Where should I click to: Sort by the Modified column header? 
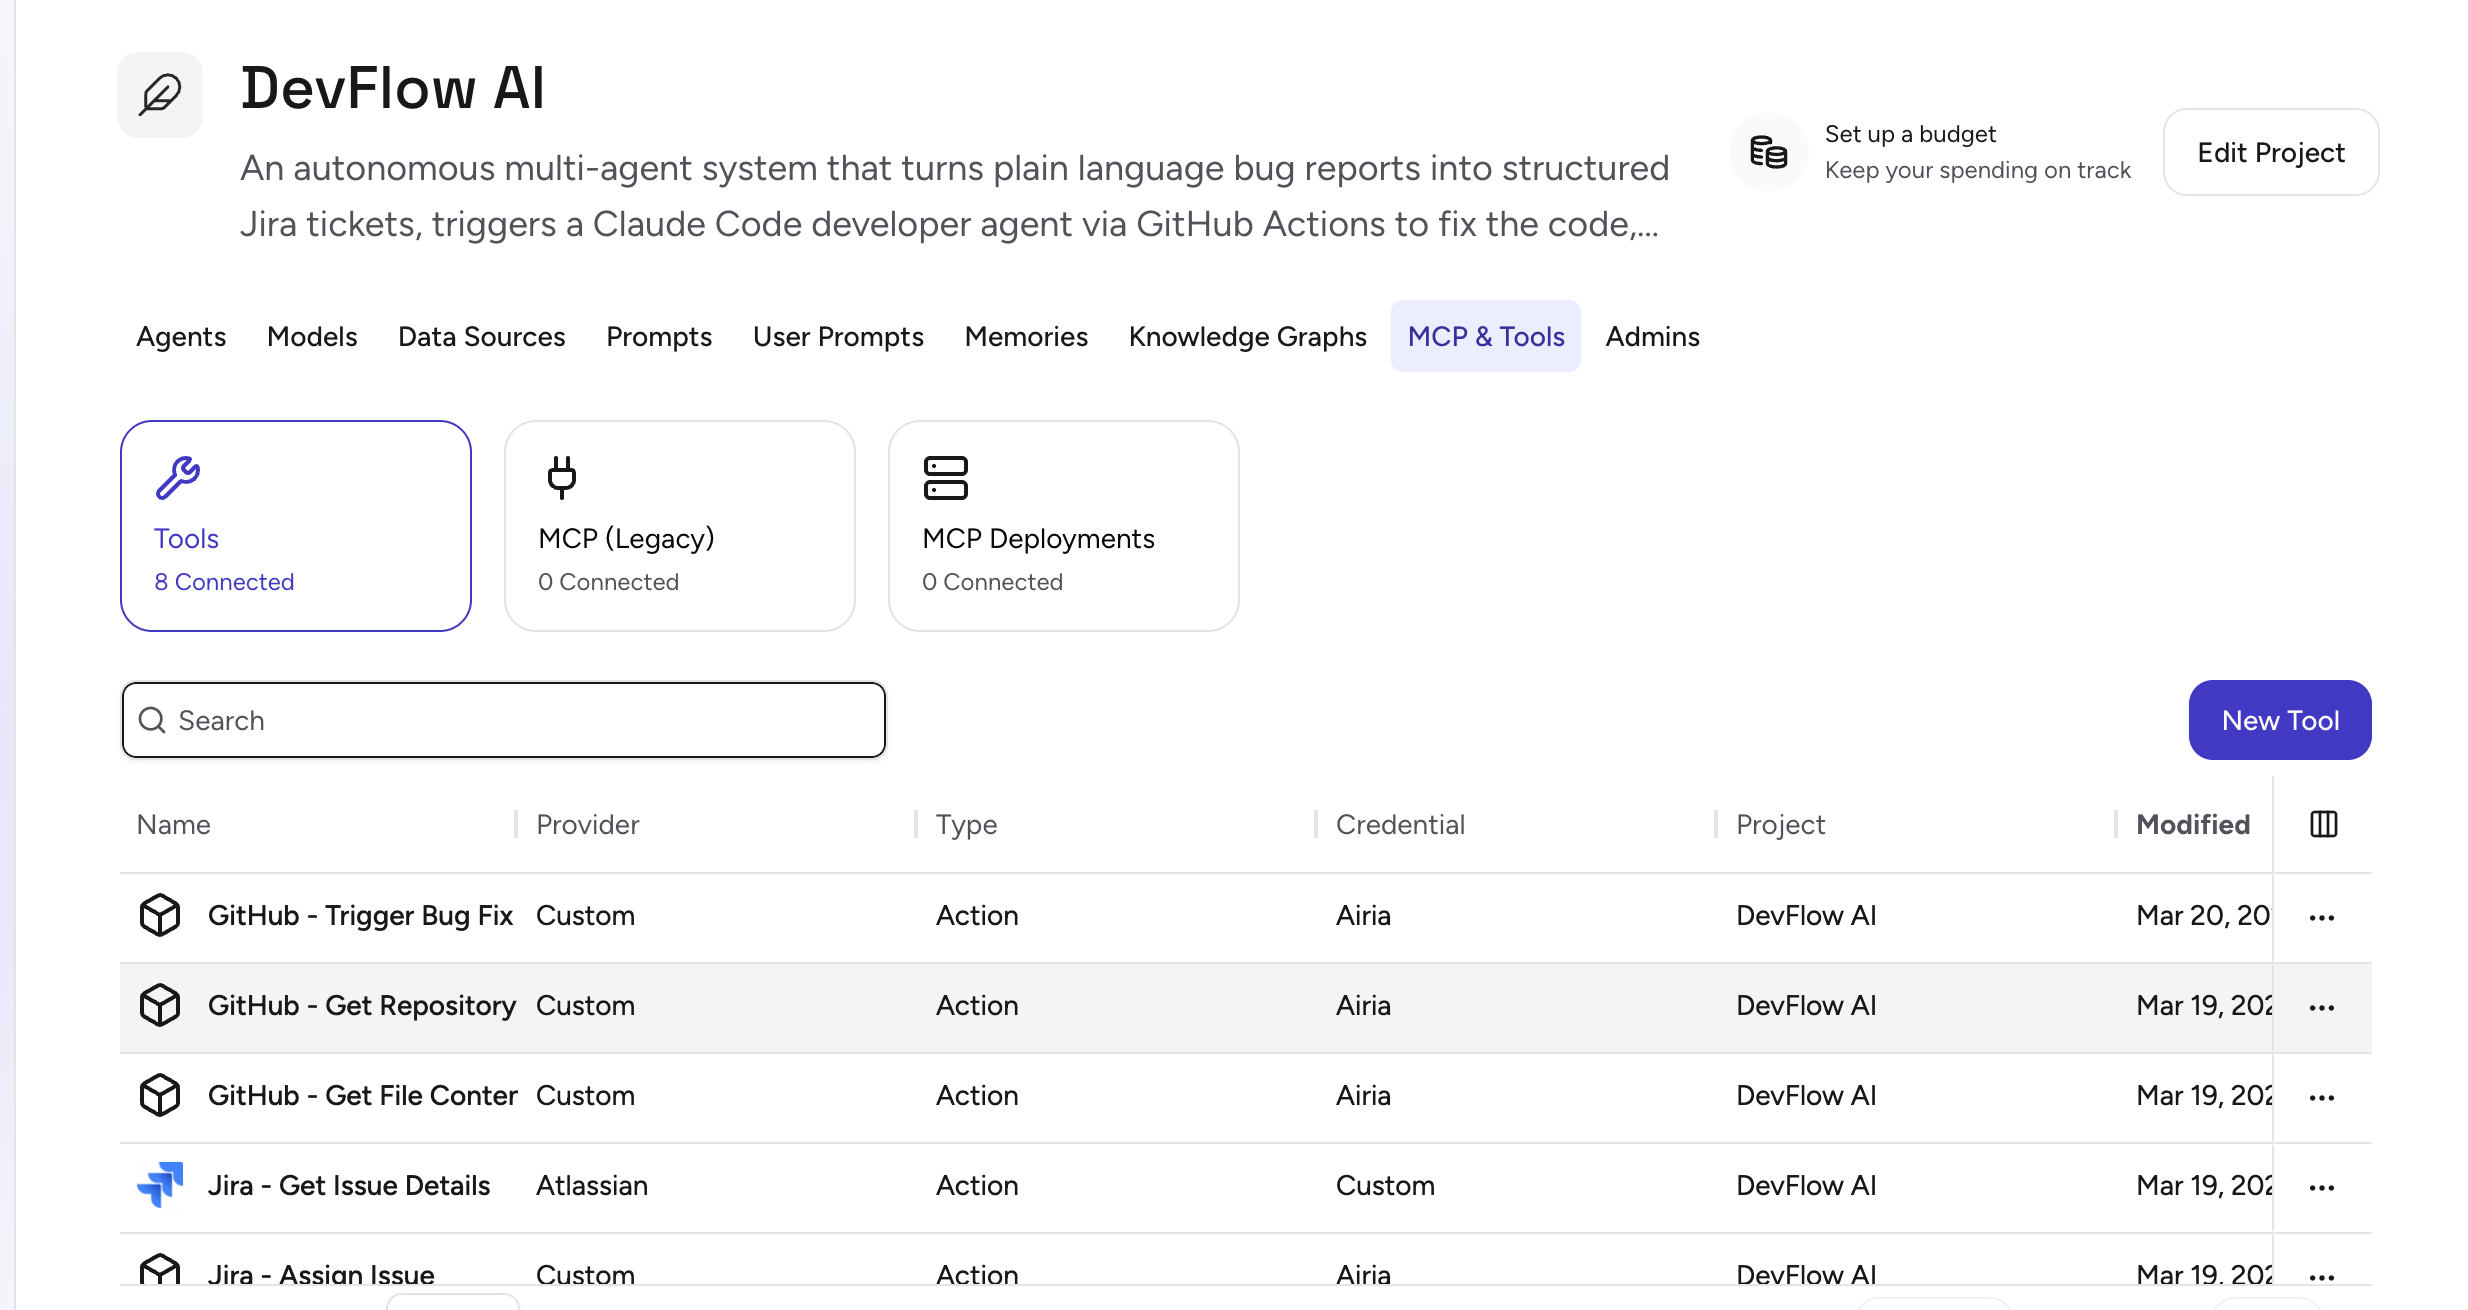pyautogui.click(x=2192, y=824)
